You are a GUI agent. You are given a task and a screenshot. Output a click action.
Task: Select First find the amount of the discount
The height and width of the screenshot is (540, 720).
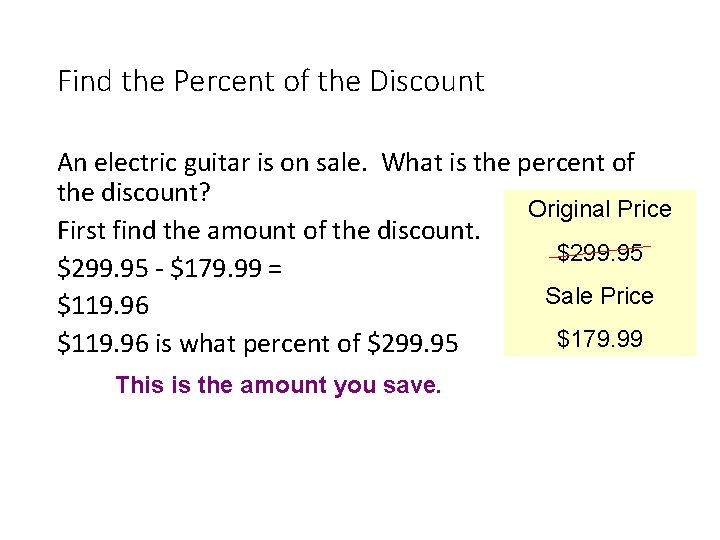[269, 230]
